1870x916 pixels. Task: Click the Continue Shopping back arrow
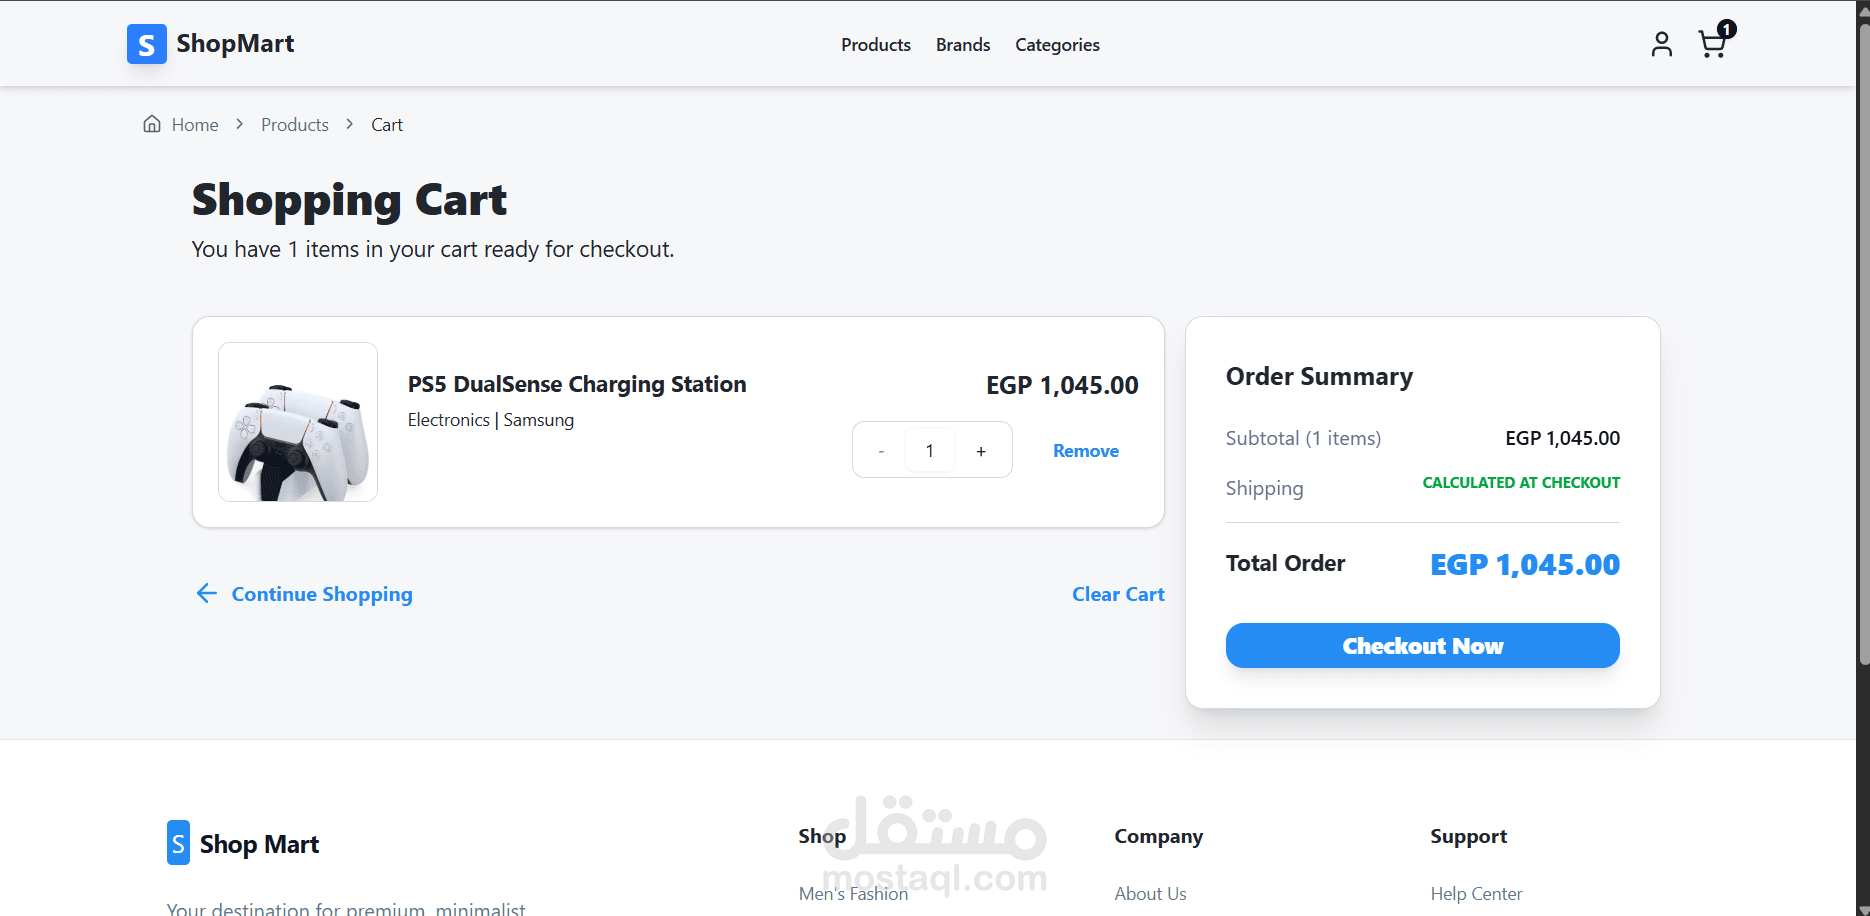206,594
